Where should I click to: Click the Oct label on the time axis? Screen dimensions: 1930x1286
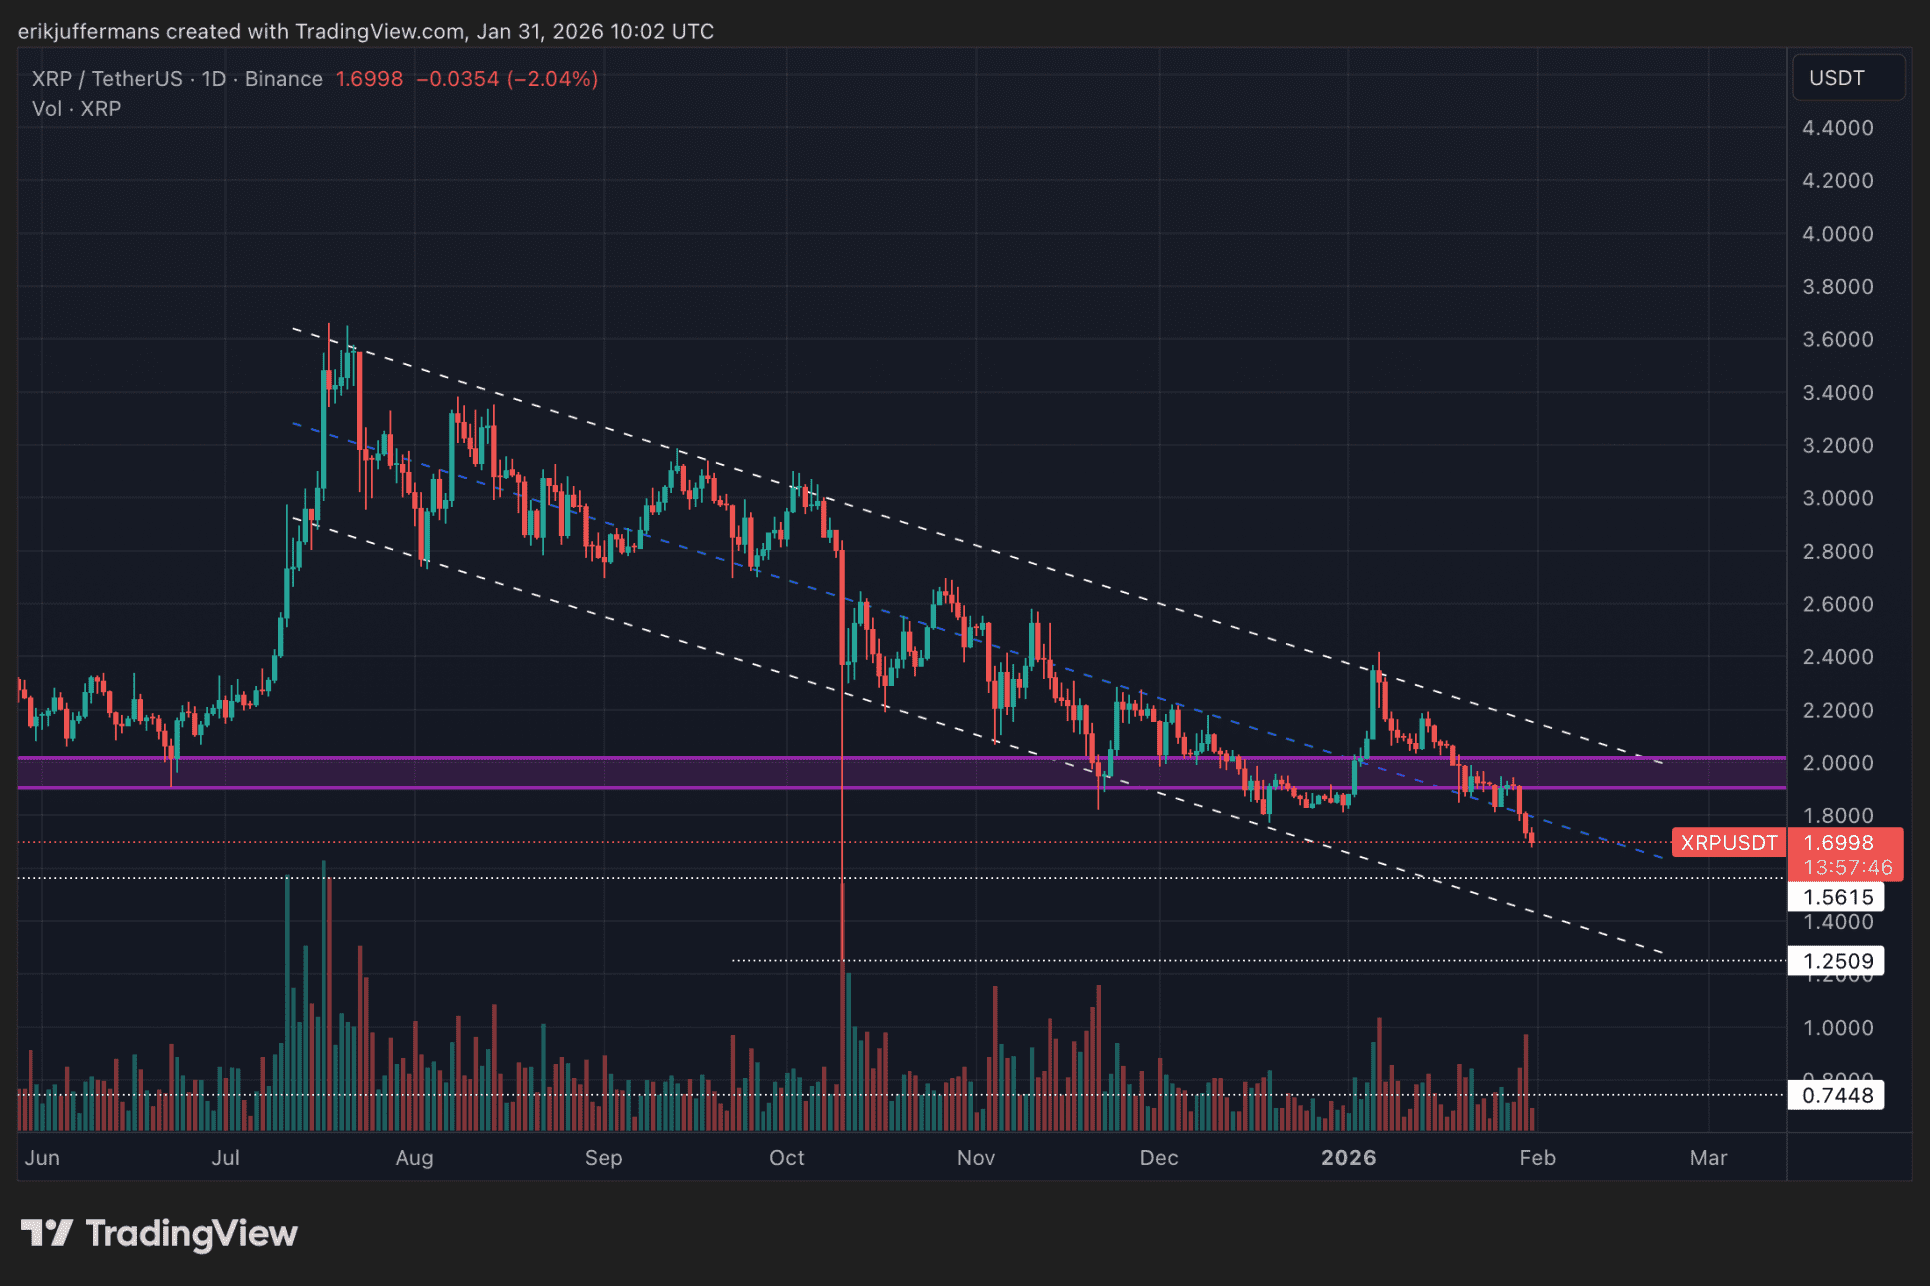pos(786,1157)
